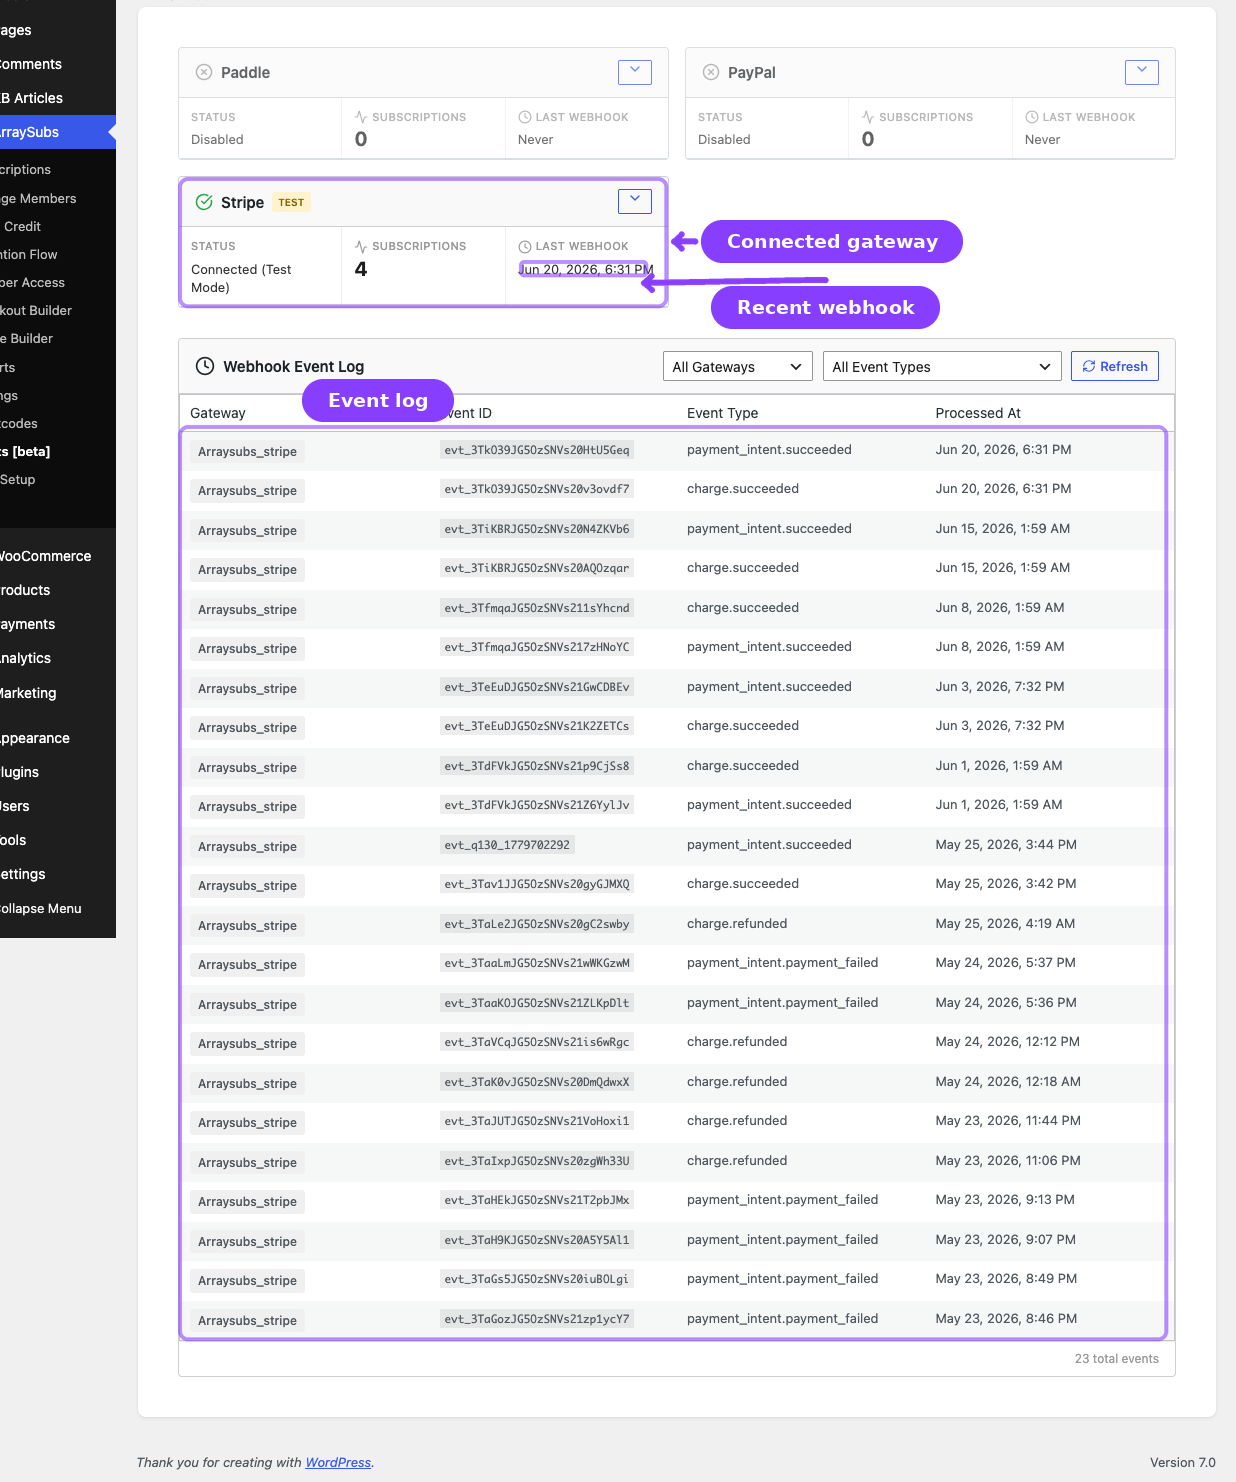Click Stripe last webhook date Jun 20, 2026
The image size is (1236, 1482).
tap(586, 269)
